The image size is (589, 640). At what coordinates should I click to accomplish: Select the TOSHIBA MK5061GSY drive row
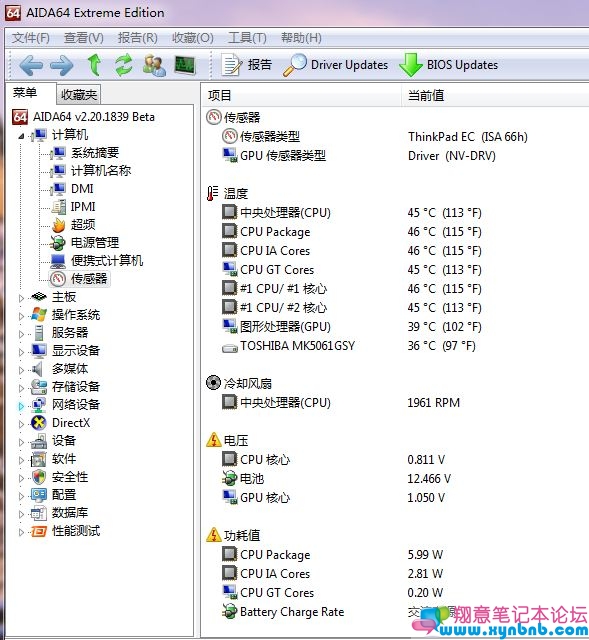[x=349, y=346]
